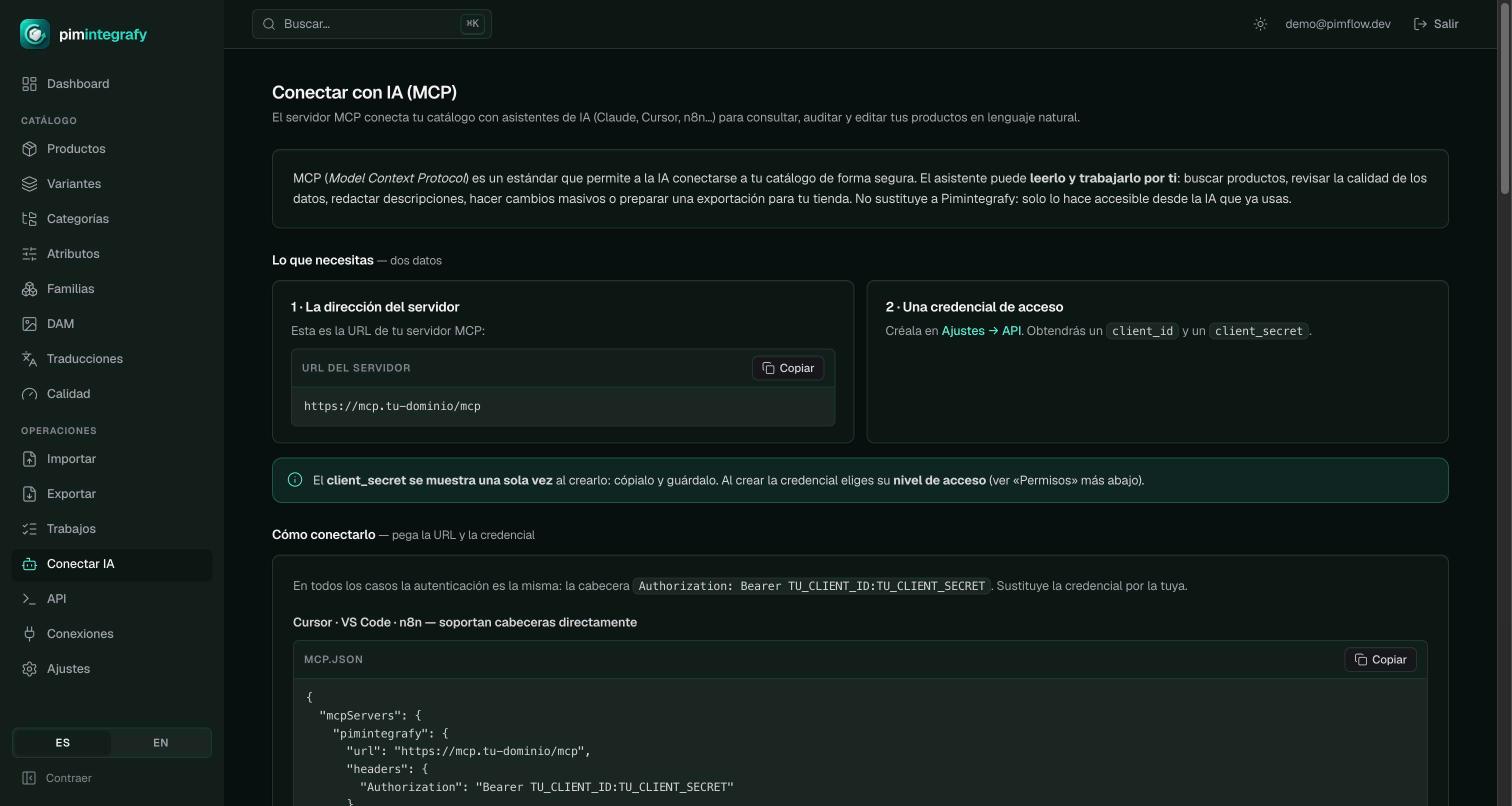Click the Productos cube icon
The width and height of the screenshot is (1512, 806).
[x=29, y=149]
